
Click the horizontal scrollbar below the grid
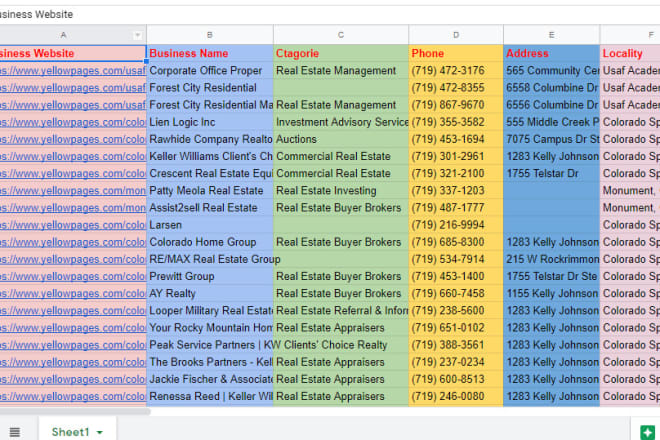tap(74, 411)
